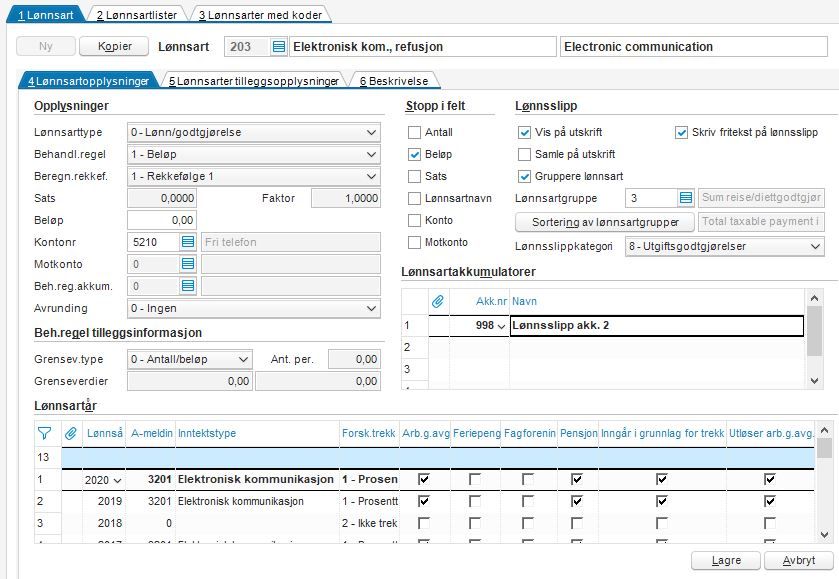Enable Samle på utskrift checkbox

click(x=524, y=154)
